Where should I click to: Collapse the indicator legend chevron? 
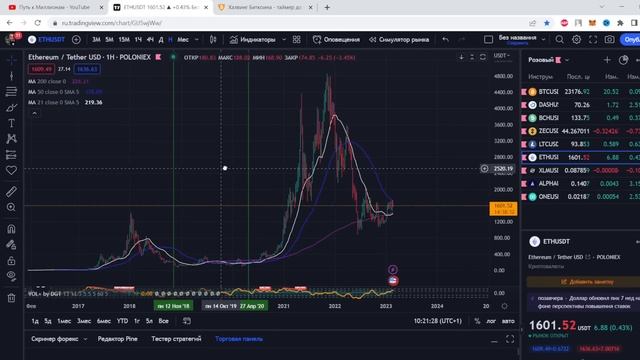point(35,113)
